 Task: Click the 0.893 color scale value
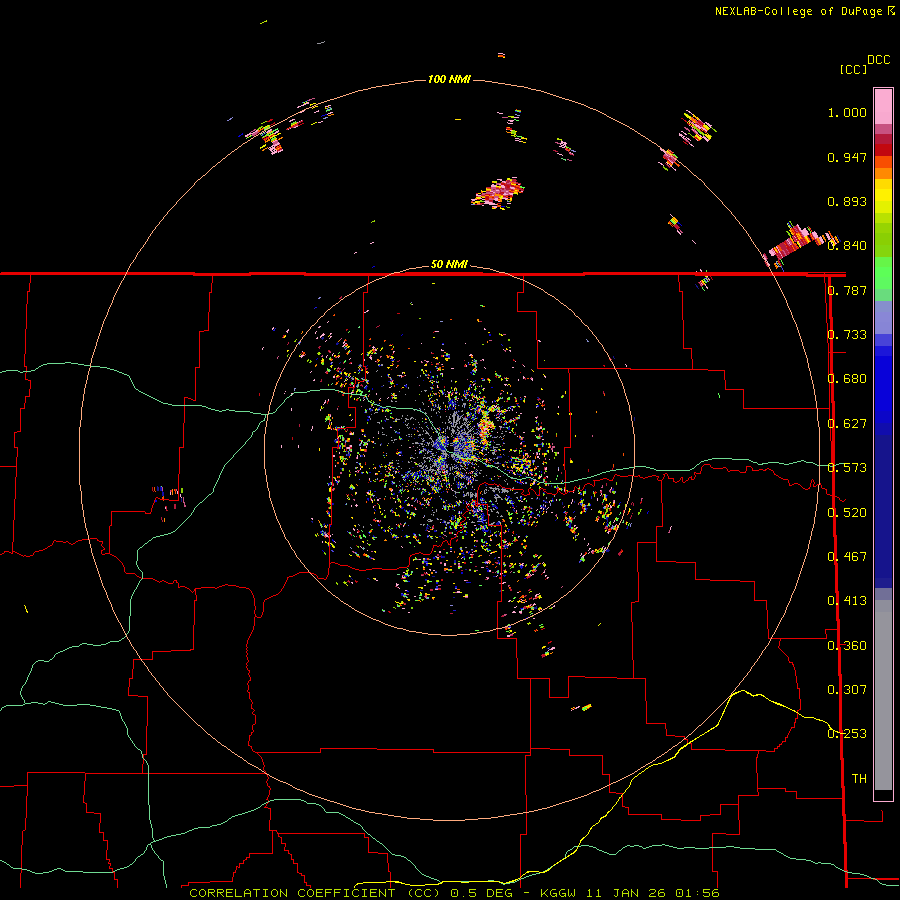(x=847, y=201)
